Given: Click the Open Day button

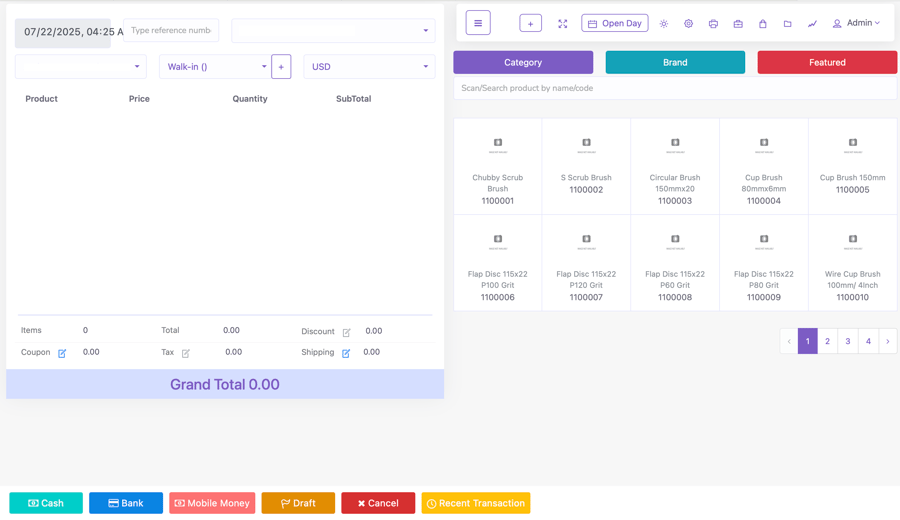Looking at the screenshot, I should click(x=615, y=23).
